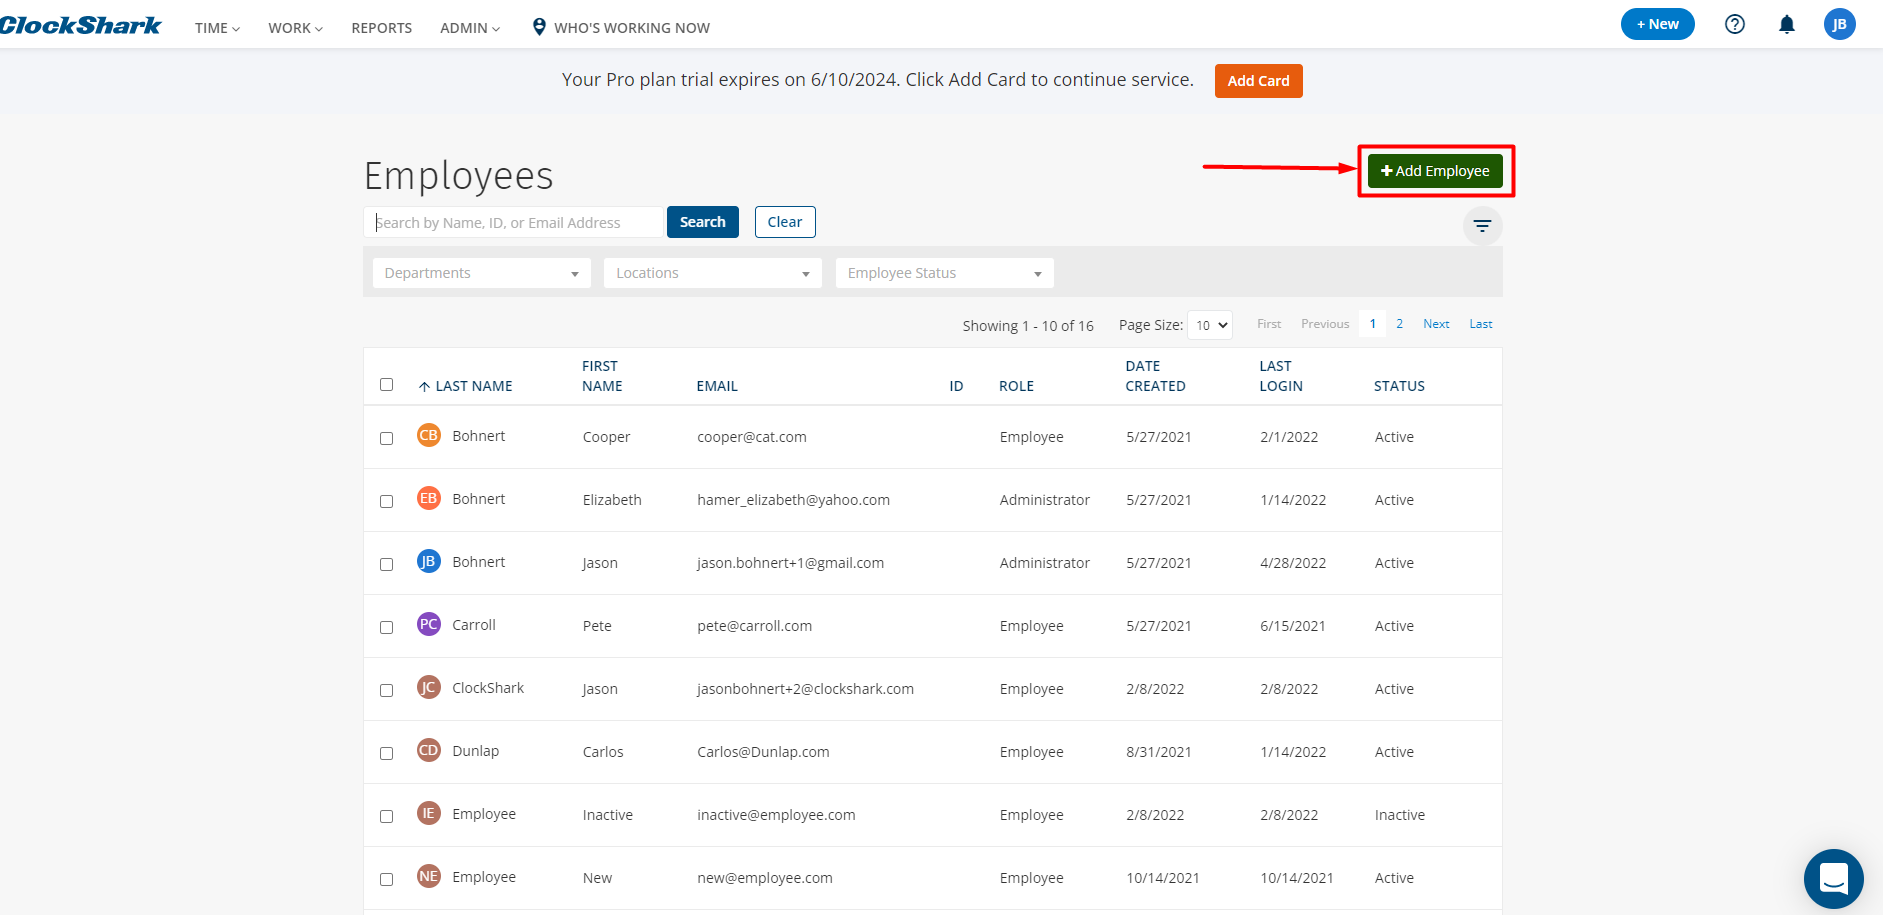Open the help question mark icon
This screenshot has width=1883, height=915.
pos(1735,24)
